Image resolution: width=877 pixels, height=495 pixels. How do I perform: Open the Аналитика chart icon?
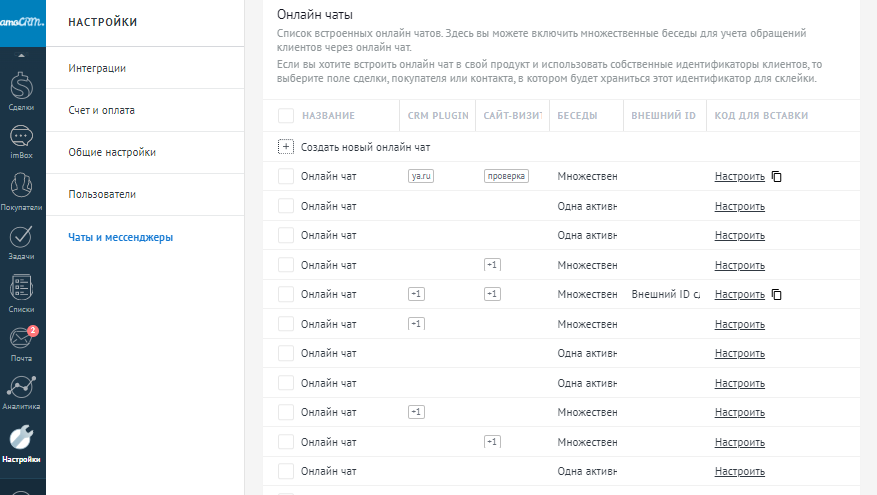20,389
